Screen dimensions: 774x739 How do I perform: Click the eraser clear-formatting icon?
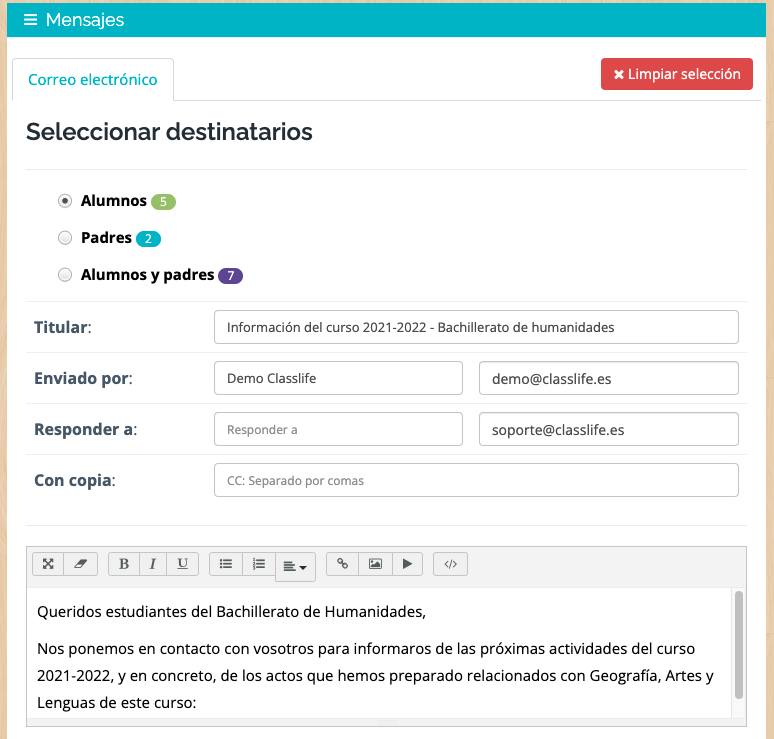pyautogui.click(x=80, y=564)
